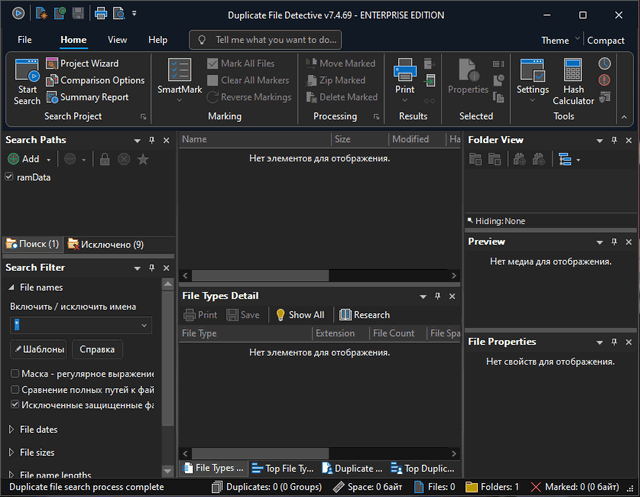This screenshot has height=497, width=640.
Task: Click the red alert icon in Tools group
Action: [604, 80]
